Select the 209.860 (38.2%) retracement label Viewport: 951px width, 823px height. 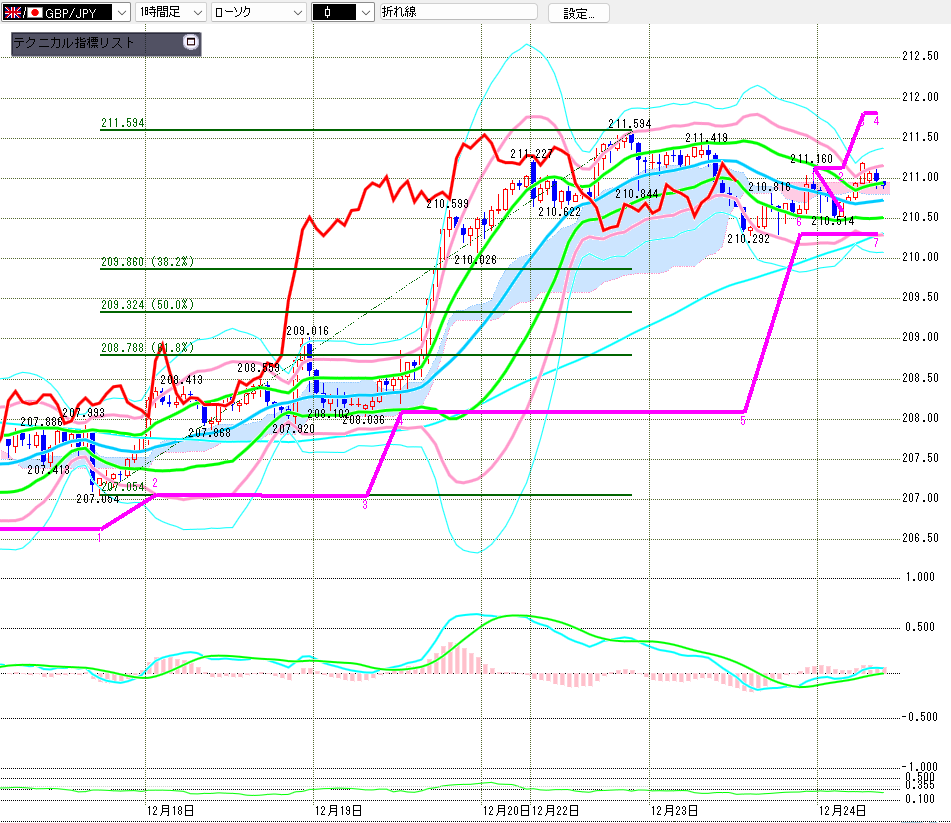147,262
